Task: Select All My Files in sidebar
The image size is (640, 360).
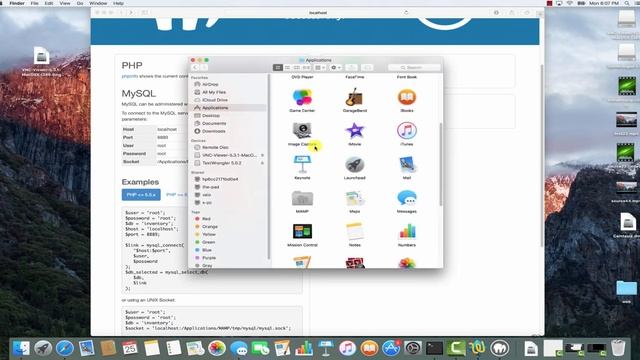Action: coord(214,92)
